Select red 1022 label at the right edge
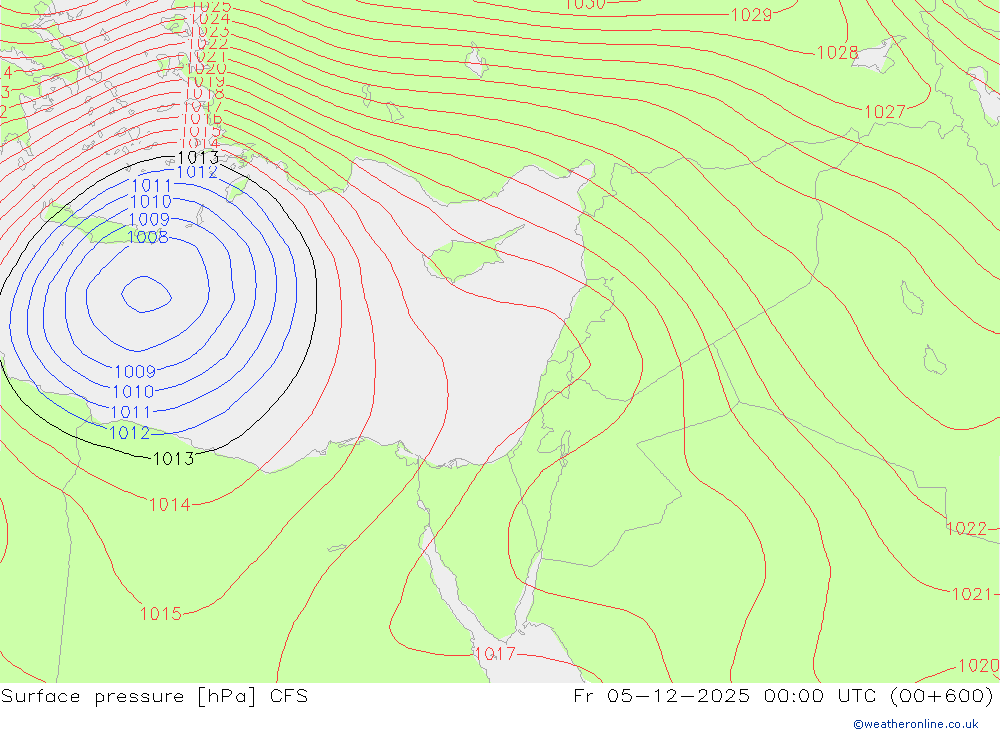The height and width of the screenshot is (733, 1000). coord(967,529)
